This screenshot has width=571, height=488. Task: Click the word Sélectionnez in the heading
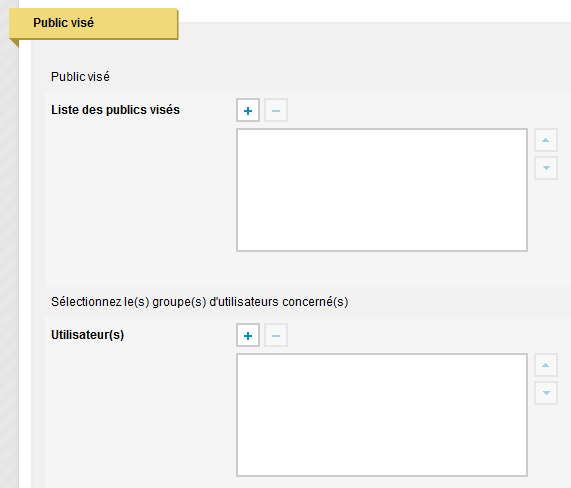(x=86, y=302)
